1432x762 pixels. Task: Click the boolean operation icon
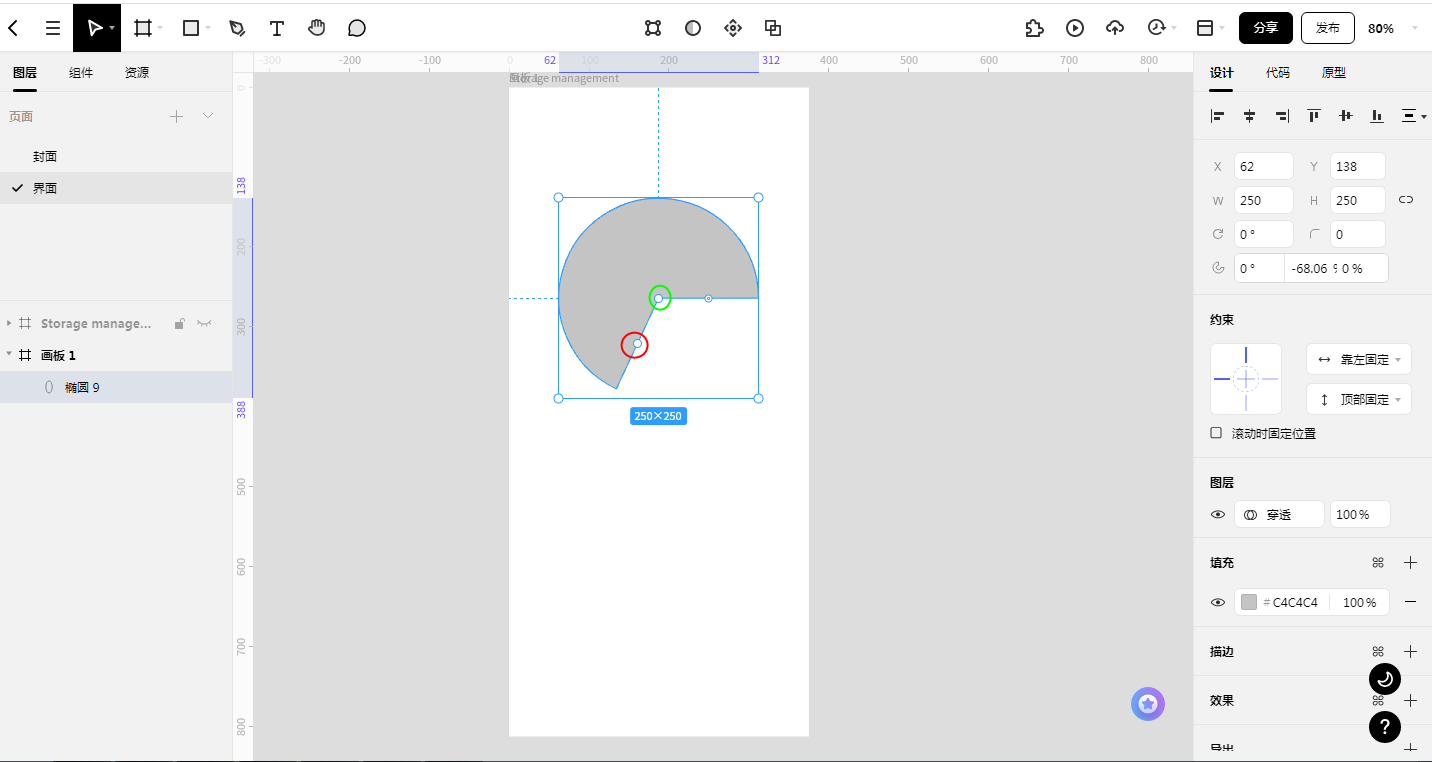(773, 28)
